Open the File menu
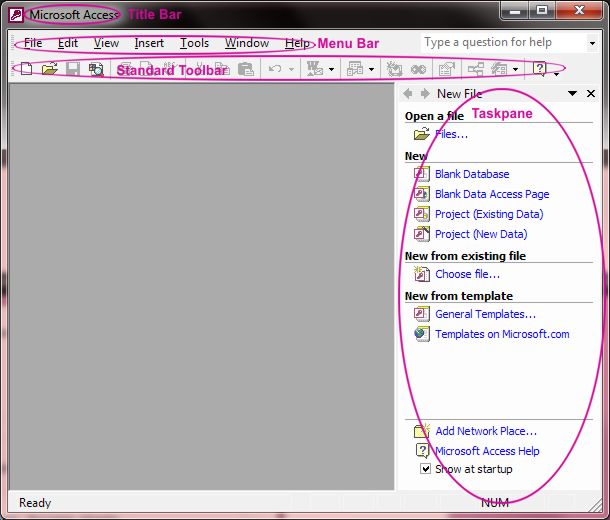Viewport: 610px width, 520px height. point(33,43)
